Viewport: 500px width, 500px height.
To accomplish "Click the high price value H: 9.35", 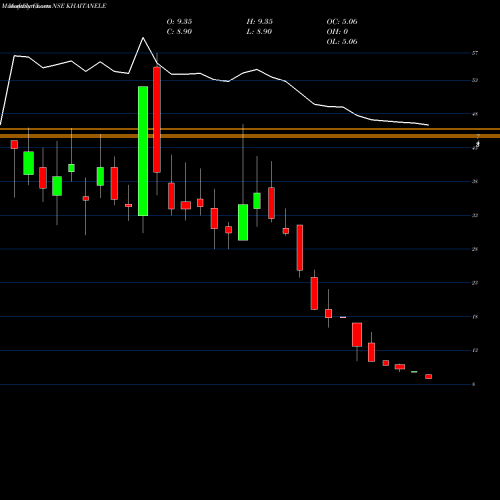I will [x=260, y=22].
